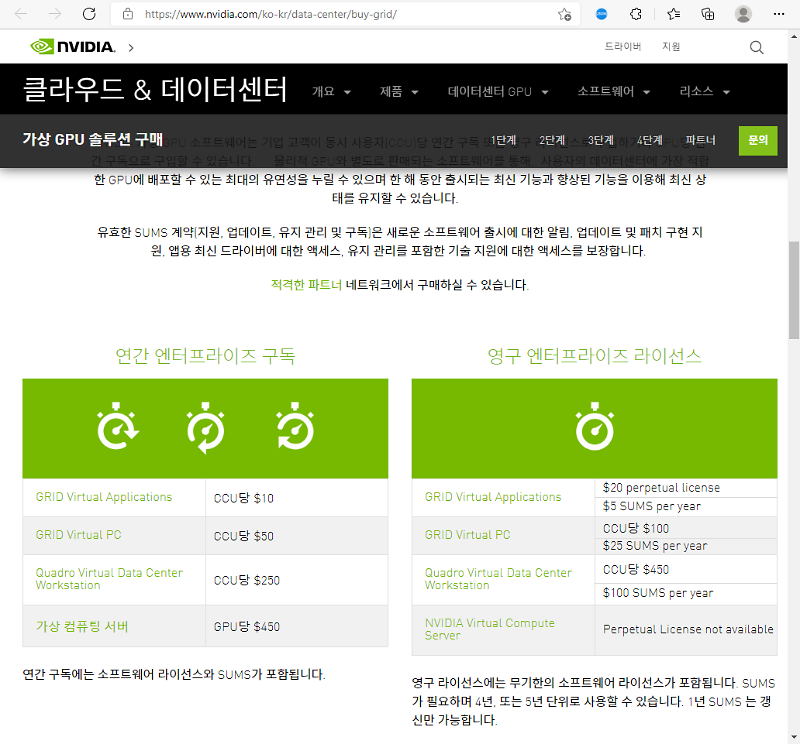Image resolution: width=800 pixels, height=744 pixels.
Task: Expand the 소프트웨어 dropdown menu
Action: (613, 92)
